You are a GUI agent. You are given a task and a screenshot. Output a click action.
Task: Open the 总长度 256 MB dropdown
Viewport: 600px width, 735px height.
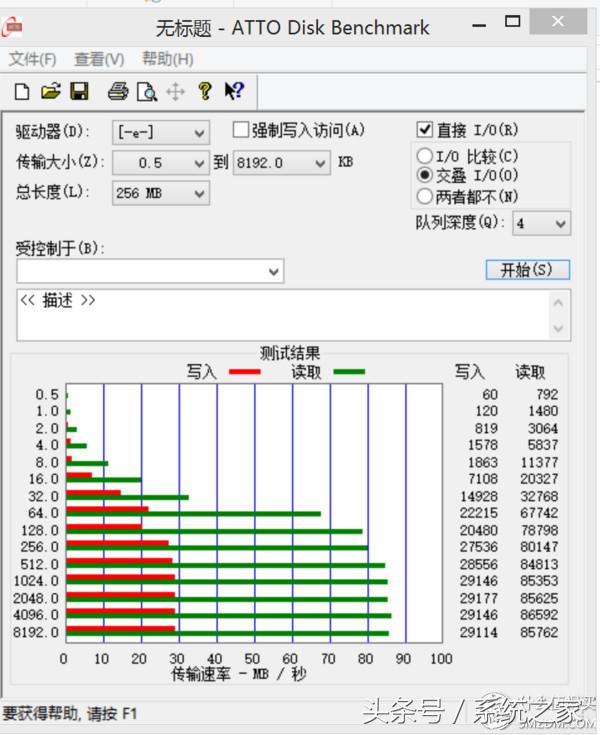click(161, 193)
